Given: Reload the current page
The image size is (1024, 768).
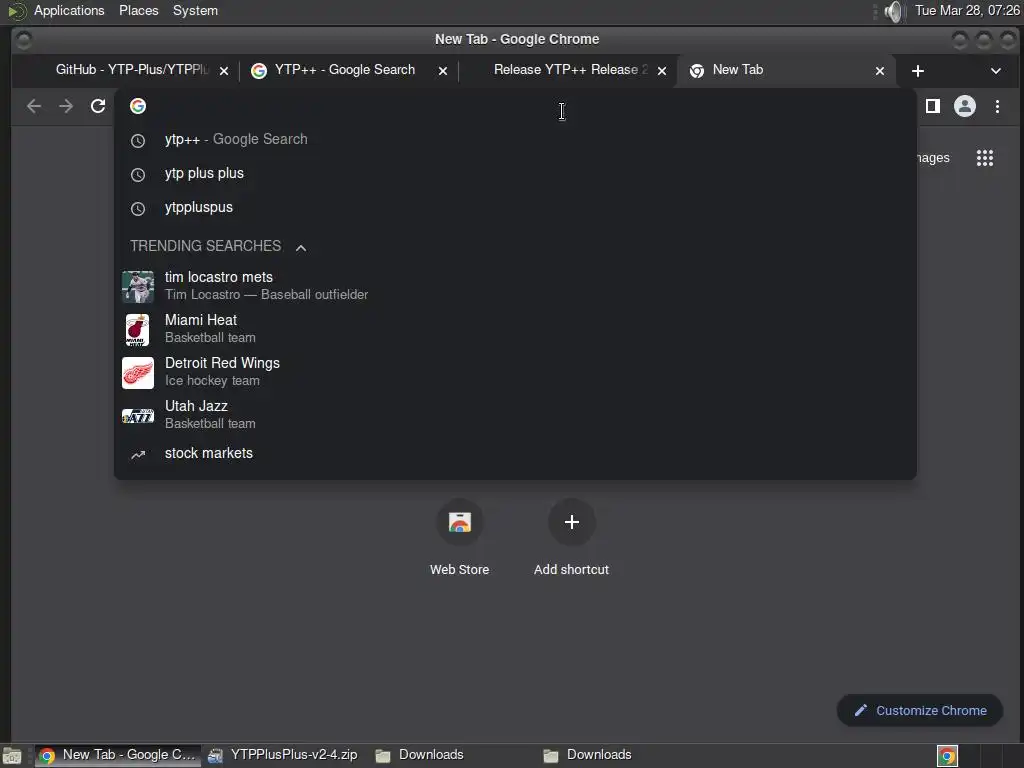Looking at the screenshot, I should (98, 106).
